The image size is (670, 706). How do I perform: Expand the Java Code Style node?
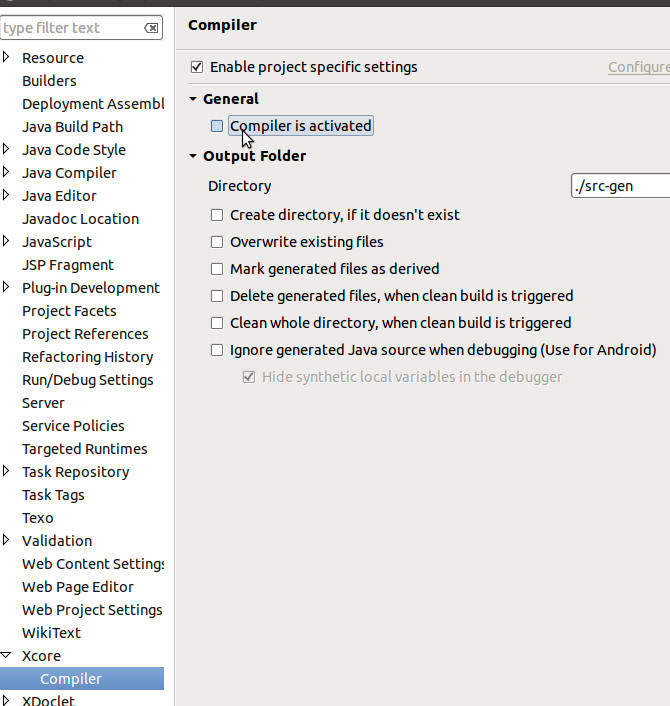[6, 149]
